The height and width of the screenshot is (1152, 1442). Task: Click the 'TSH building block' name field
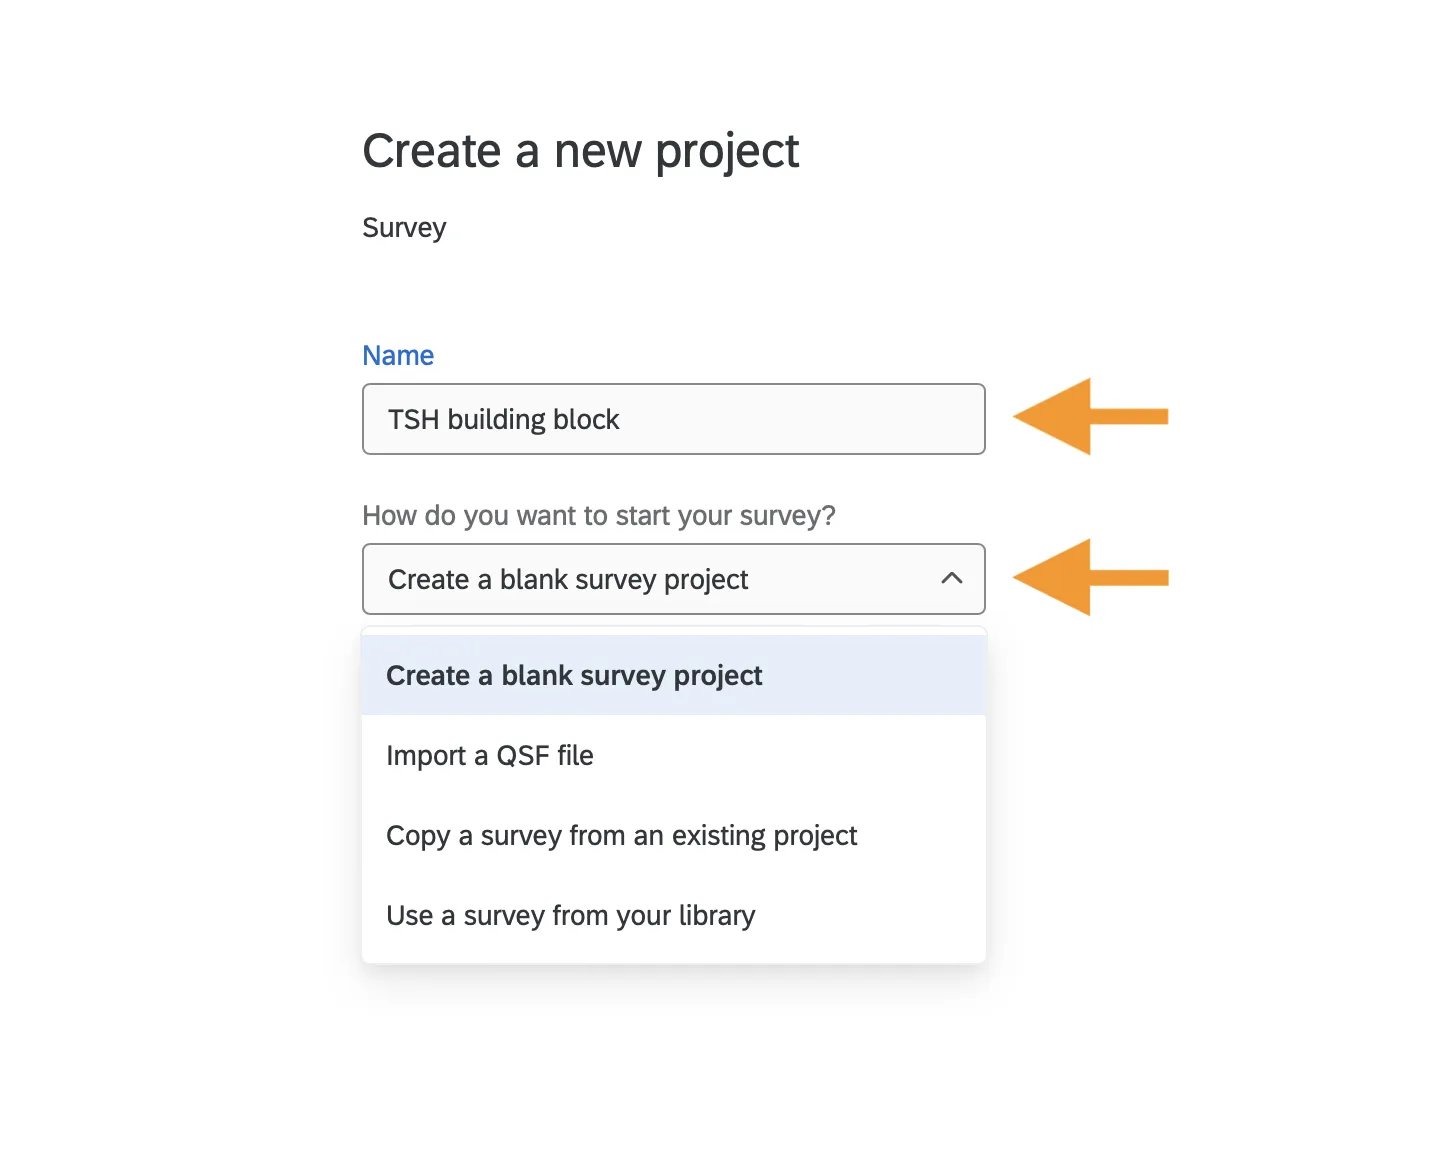[x=673, y=419]
